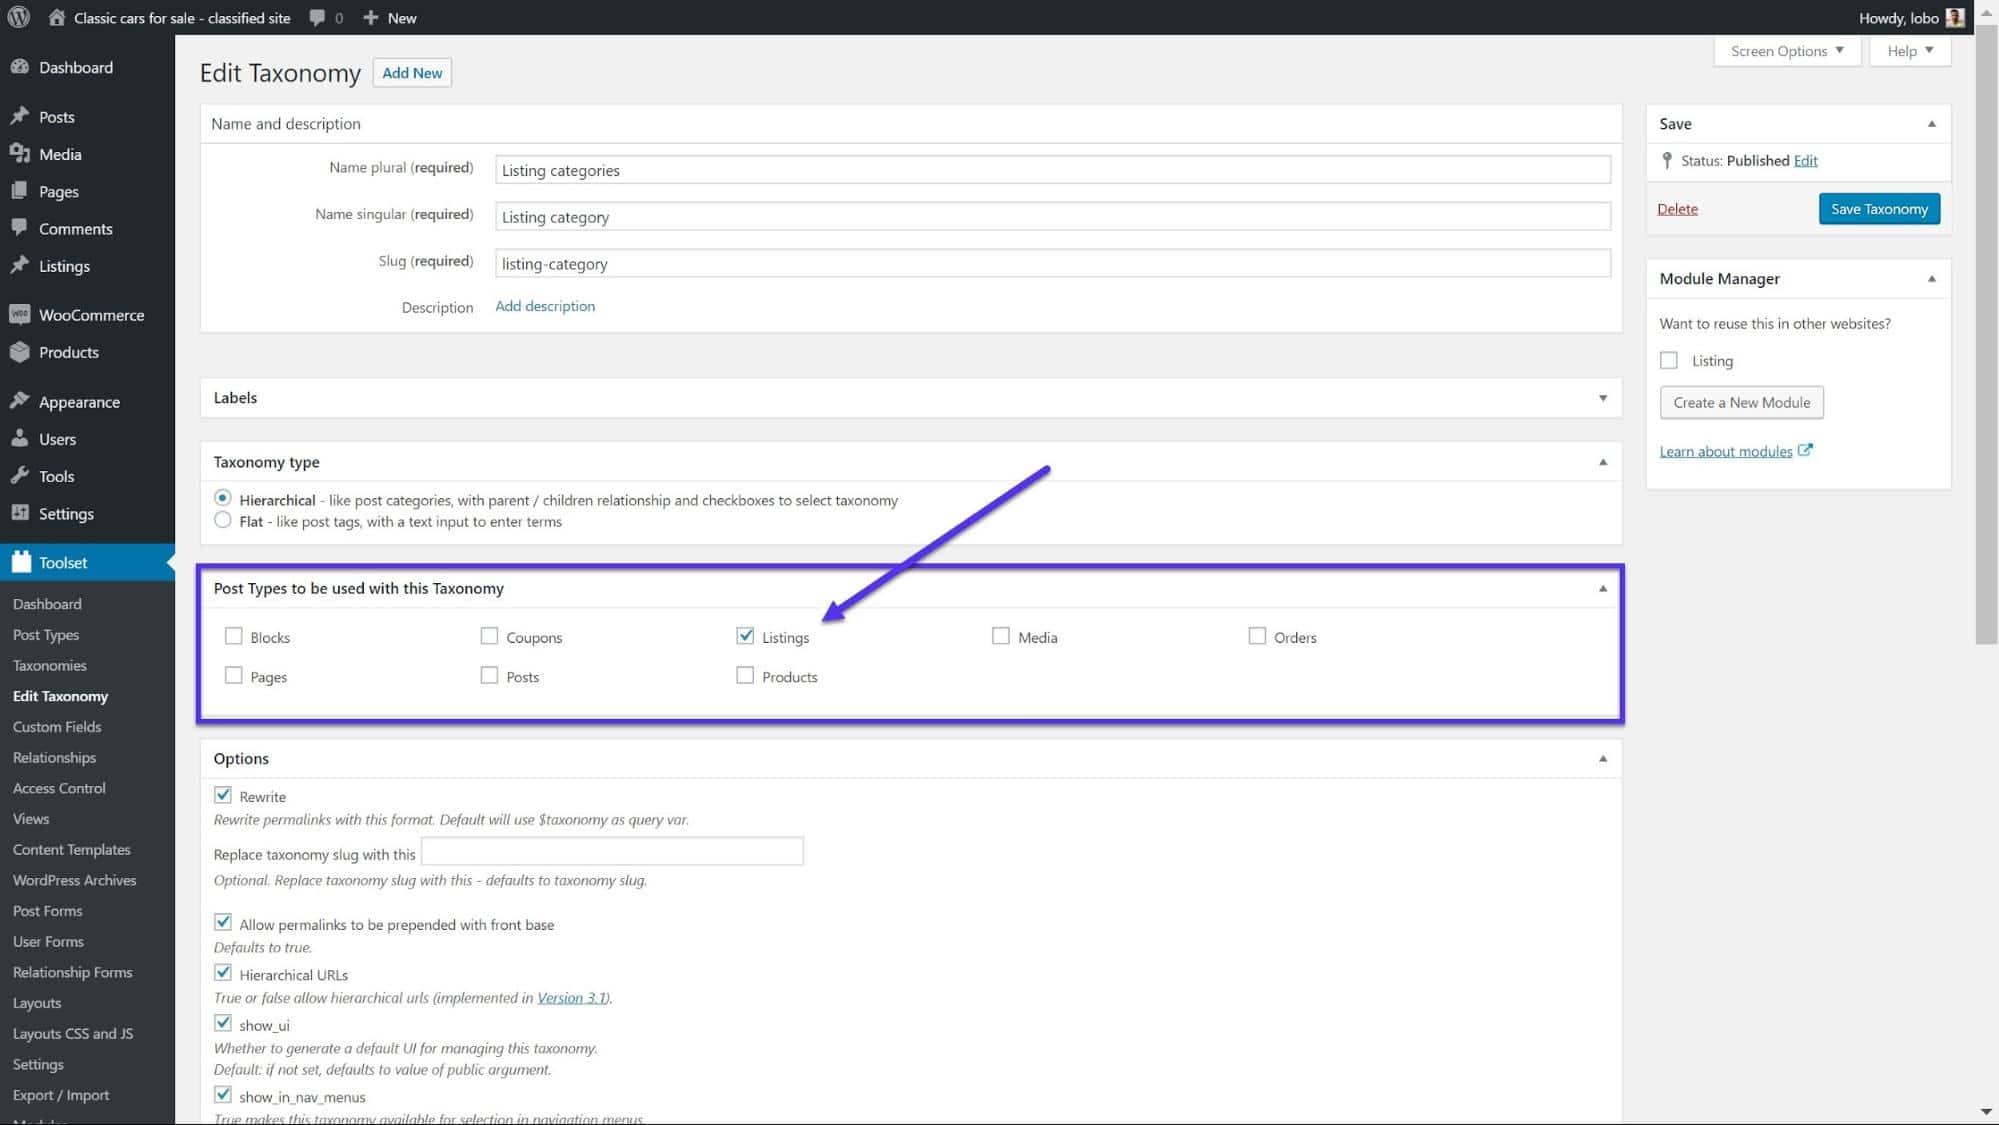1999x1125 pixels.
Task: Expand the Labels section panel
Action: [x=1602, y=397]
